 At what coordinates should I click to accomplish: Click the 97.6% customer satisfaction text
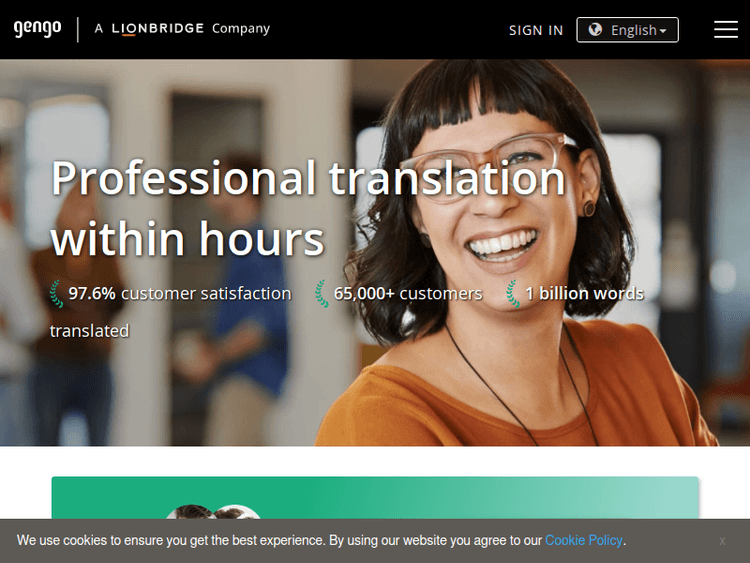click(x=179, y=293)
